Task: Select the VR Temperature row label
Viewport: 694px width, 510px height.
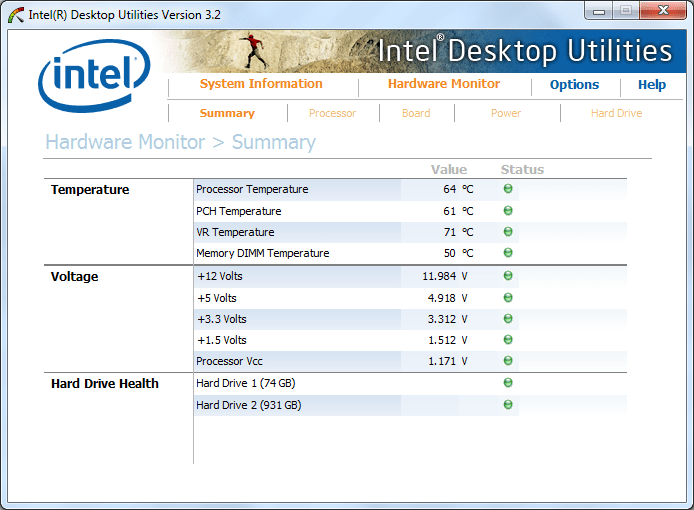Action: click(x=235, y=232)
